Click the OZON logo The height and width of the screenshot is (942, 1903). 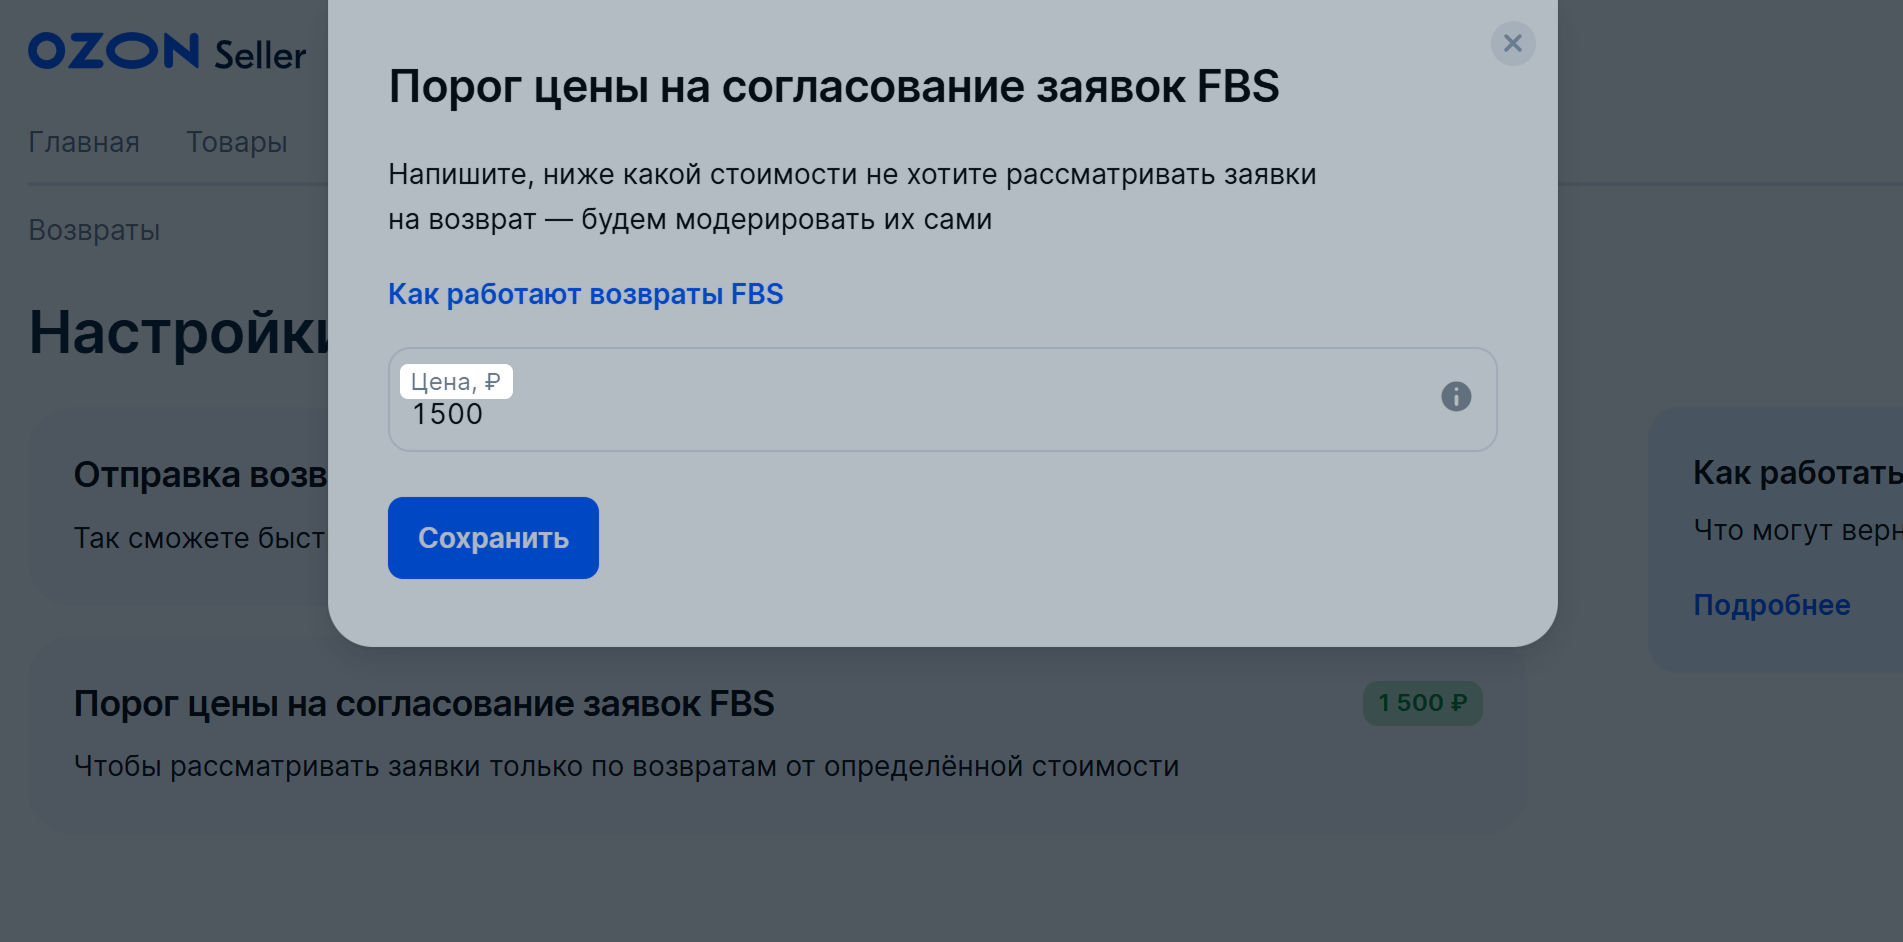(x=114, y=51)
